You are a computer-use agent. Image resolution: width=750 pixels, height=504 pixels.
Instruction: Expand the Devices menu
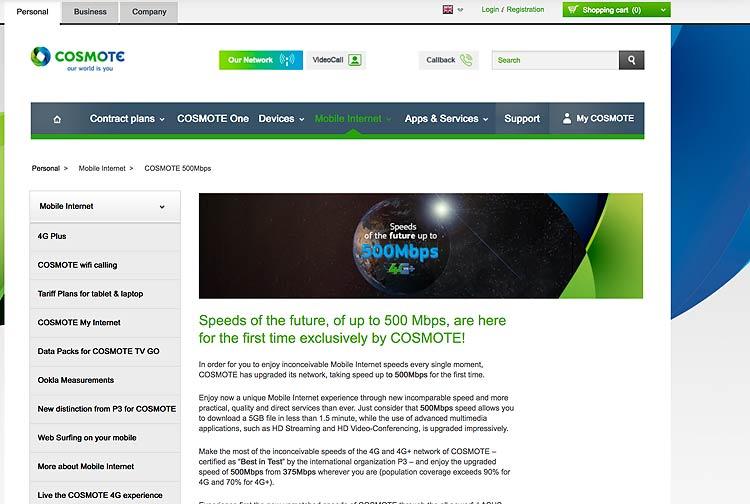pos(281,119)
